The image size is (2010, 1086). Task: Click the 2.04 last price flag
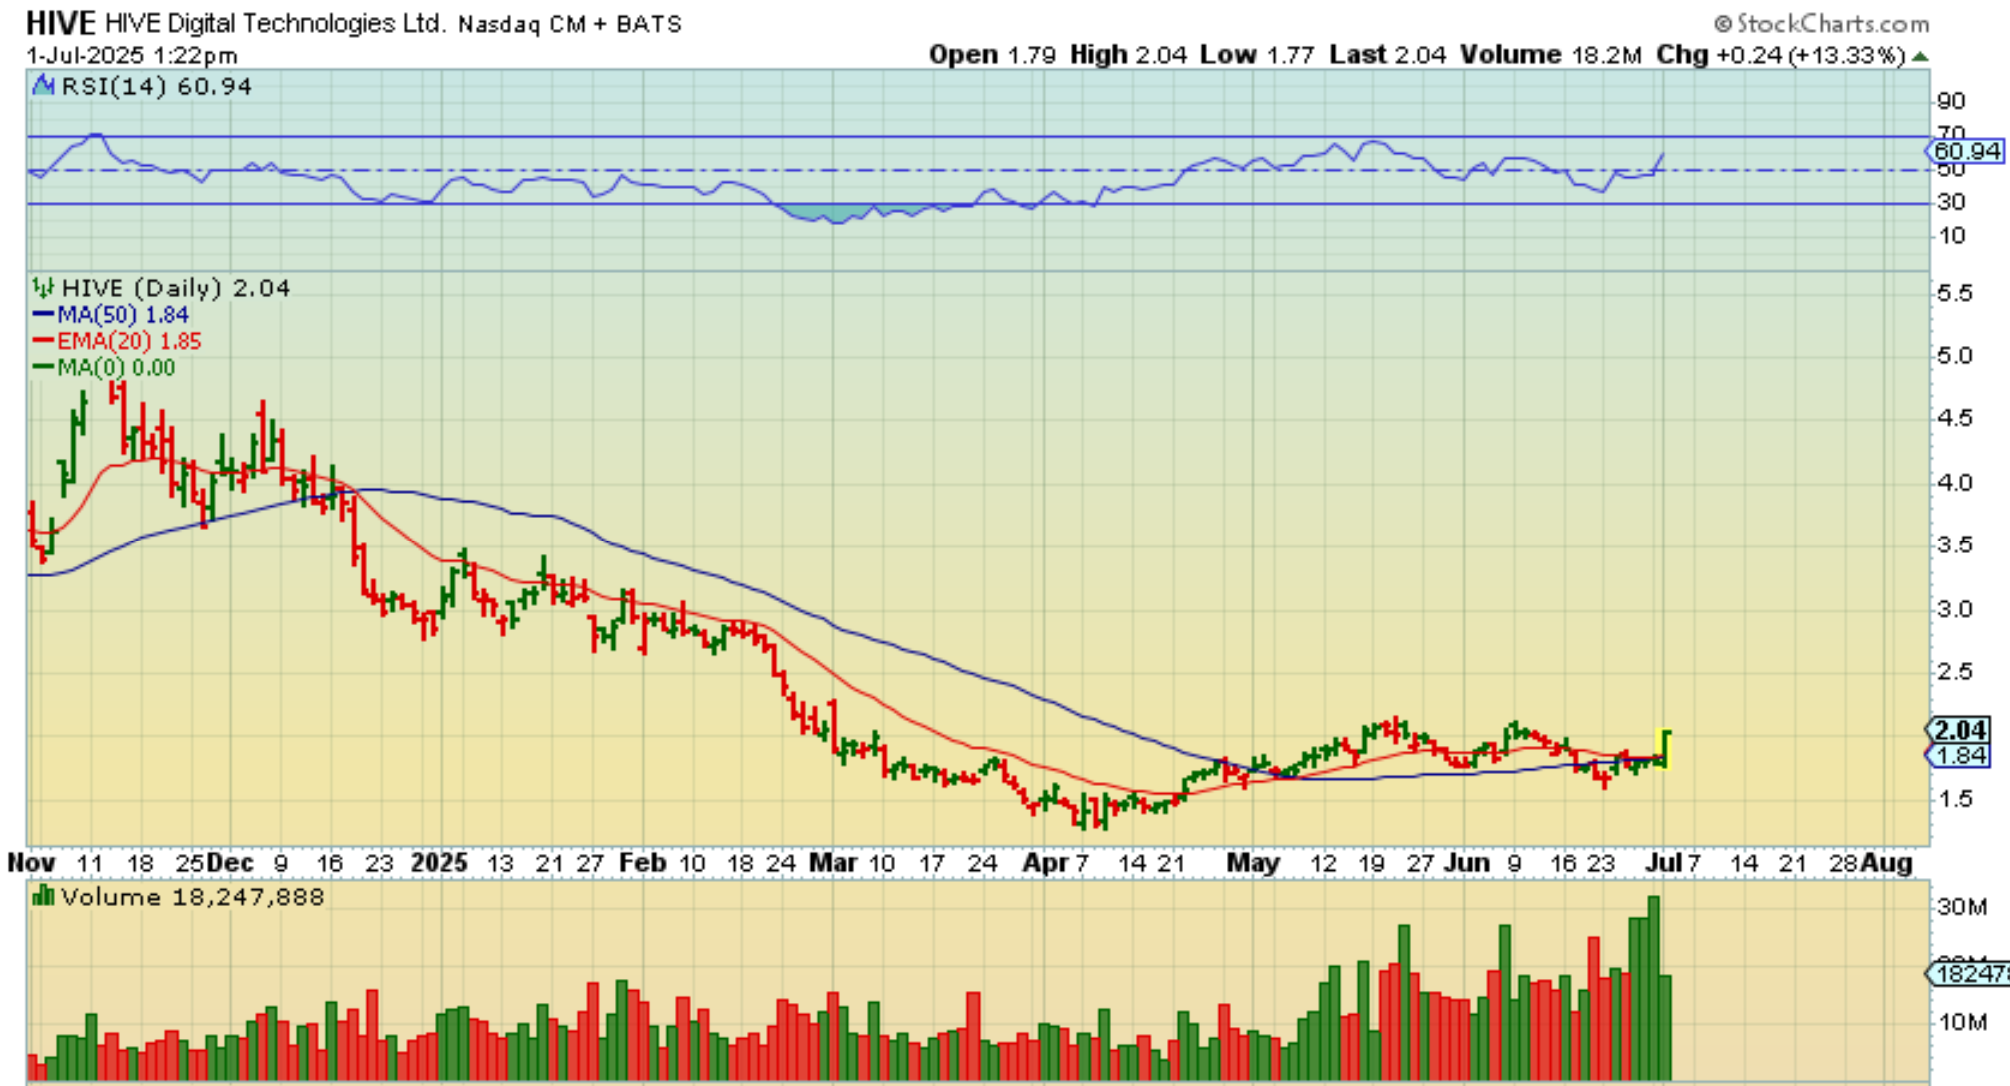click(1959, 731)
